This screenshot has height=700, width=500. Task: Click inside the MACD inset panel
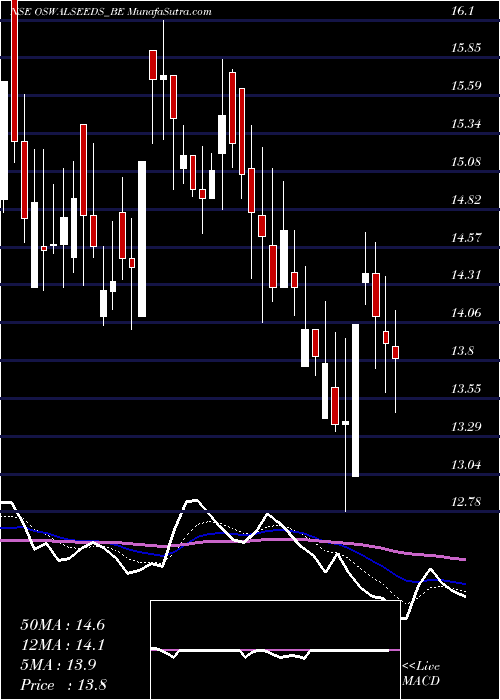click(275, 650)
